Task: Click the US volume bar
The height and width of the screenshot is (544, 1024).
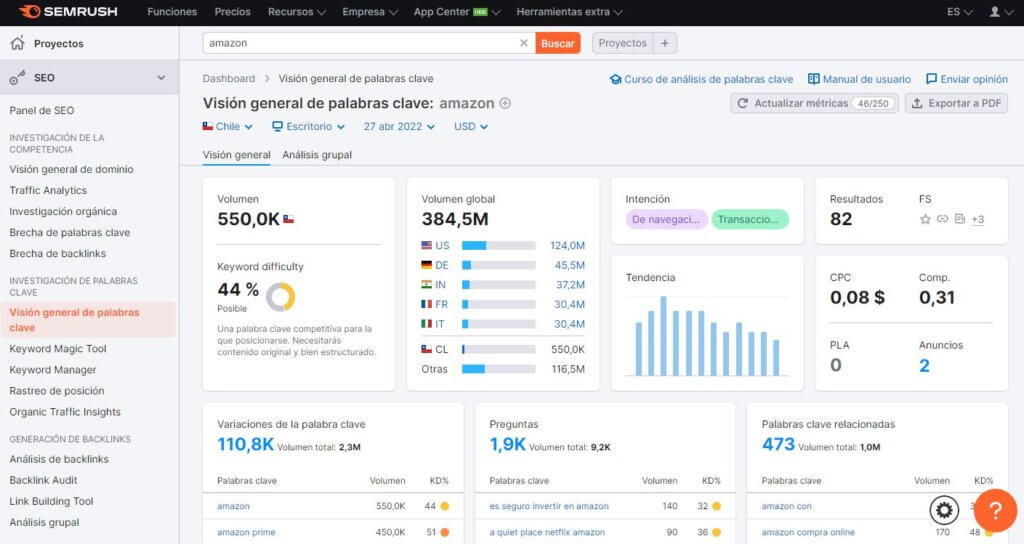Action: point(498,246)
